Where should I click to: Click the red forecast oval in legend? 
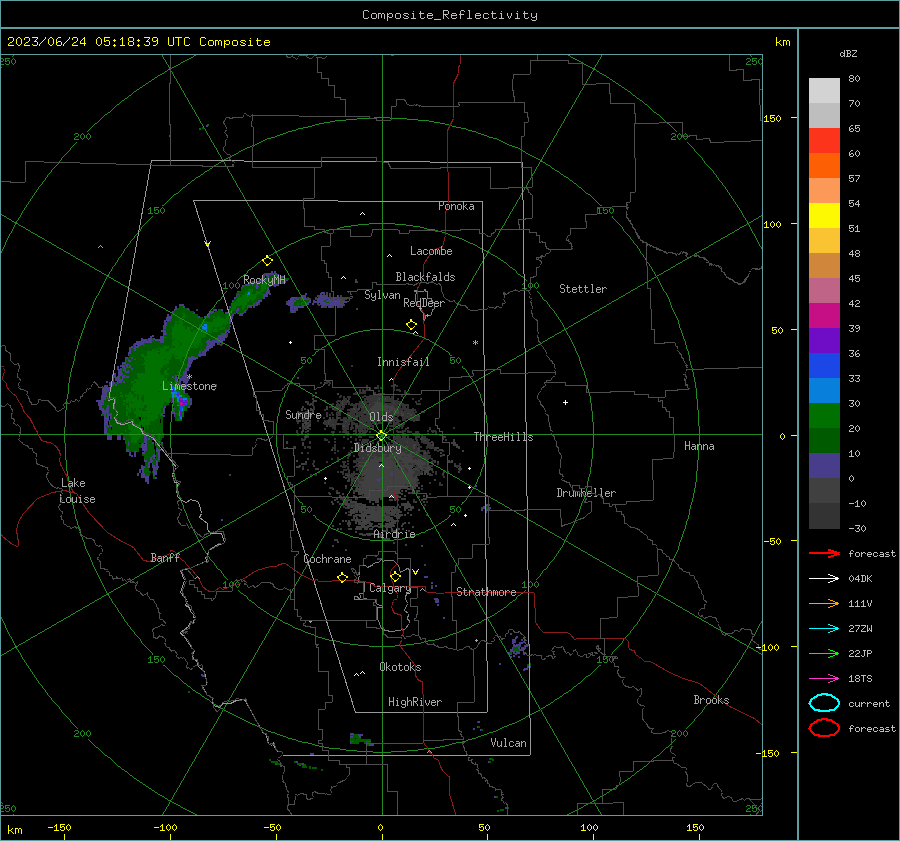pos(824,728)
